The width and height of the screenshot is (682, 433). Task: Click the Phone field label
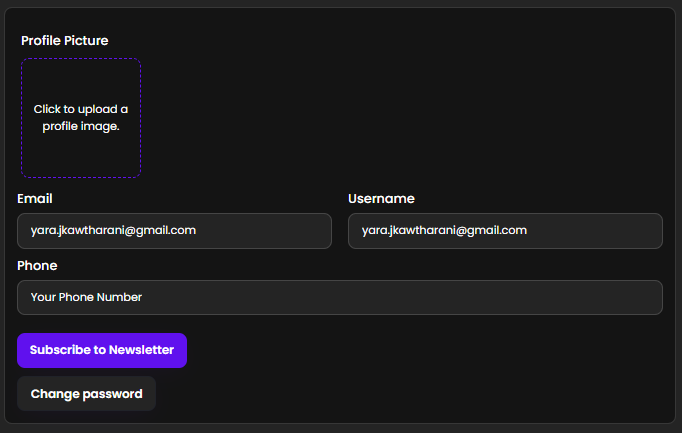click(37, 266)
